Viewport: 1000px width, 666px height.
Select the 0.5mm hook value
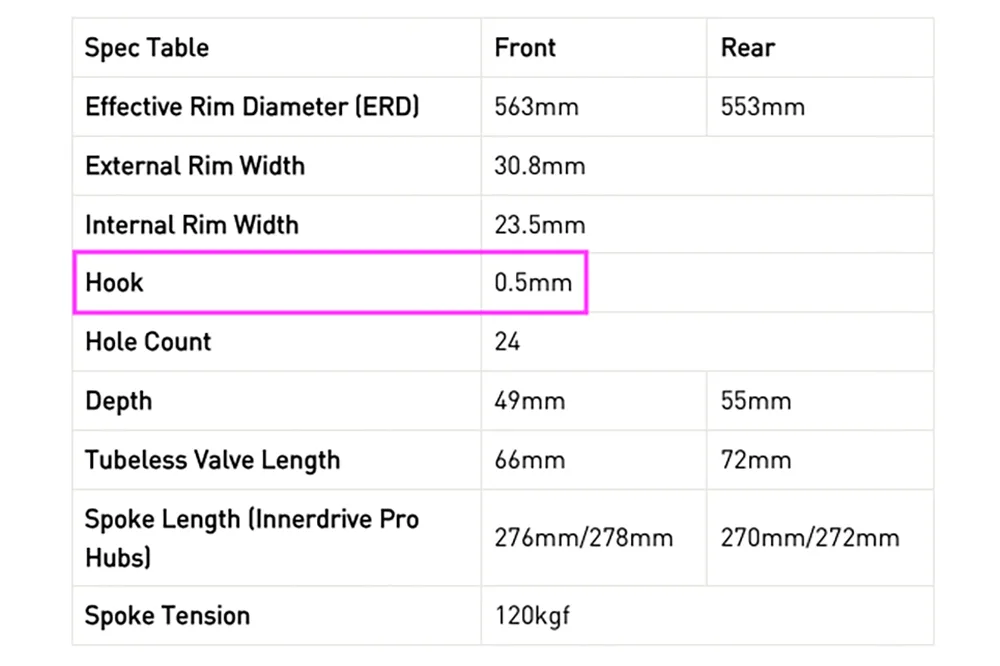[x=533, y=283]
